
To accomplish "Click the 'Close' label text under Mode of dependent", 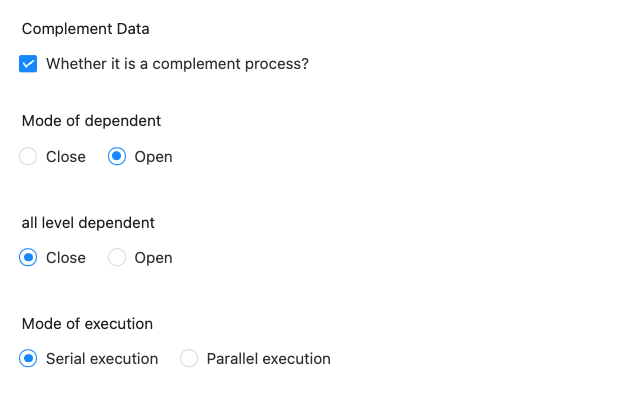I will point(66,157).
